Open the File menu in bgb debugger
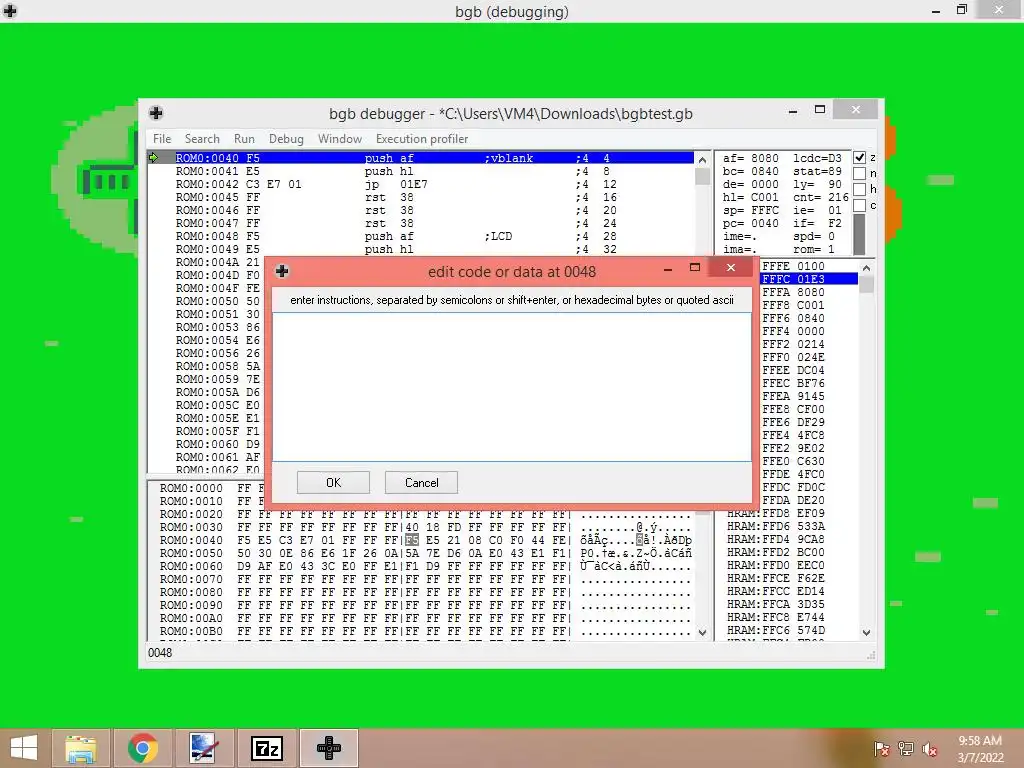The height and width of the screenshot is (768, 1024). [x=161, y=138]
